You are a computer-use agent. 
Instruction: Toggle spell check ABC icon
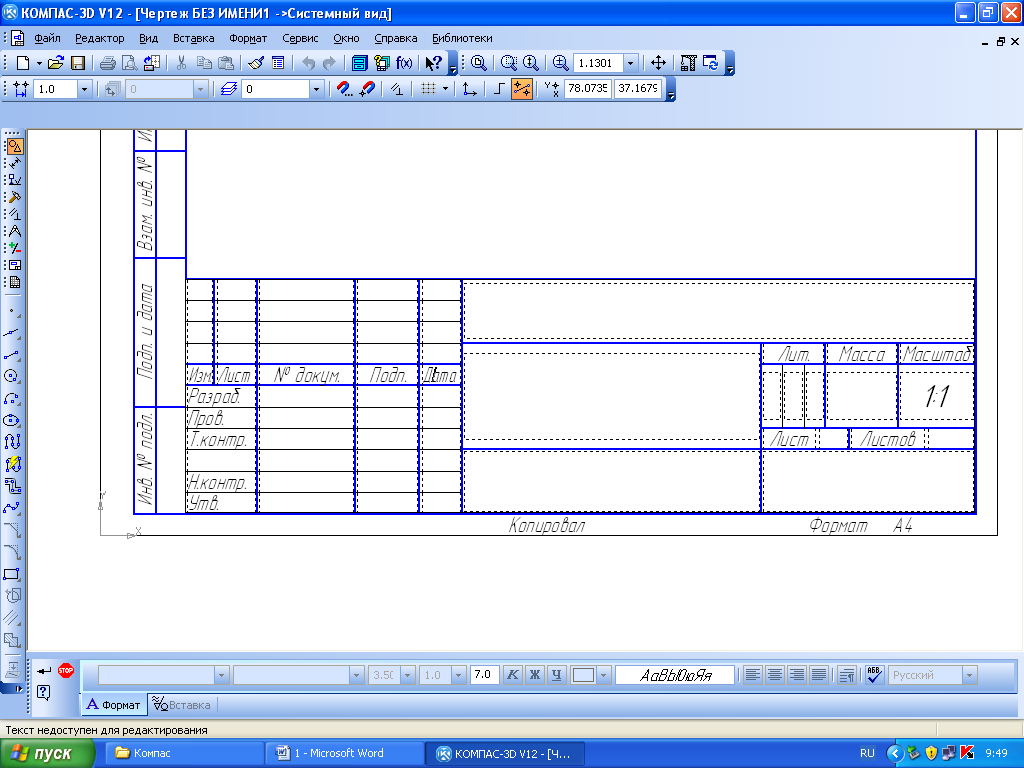874,675
